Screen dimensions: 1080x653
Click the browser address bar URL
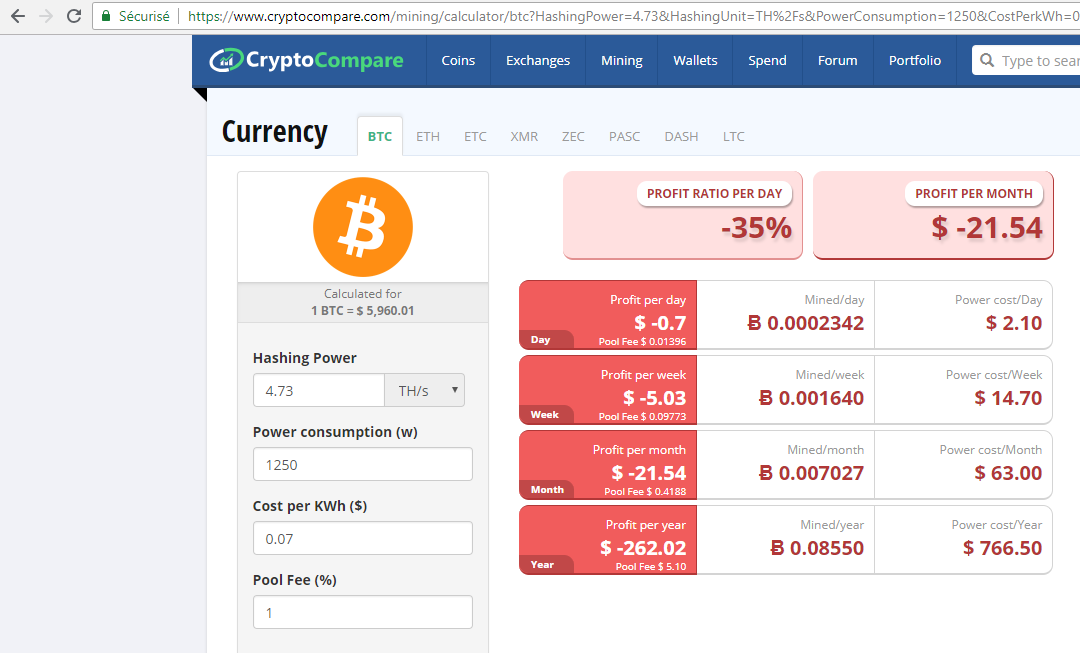[x=632, y=16]
